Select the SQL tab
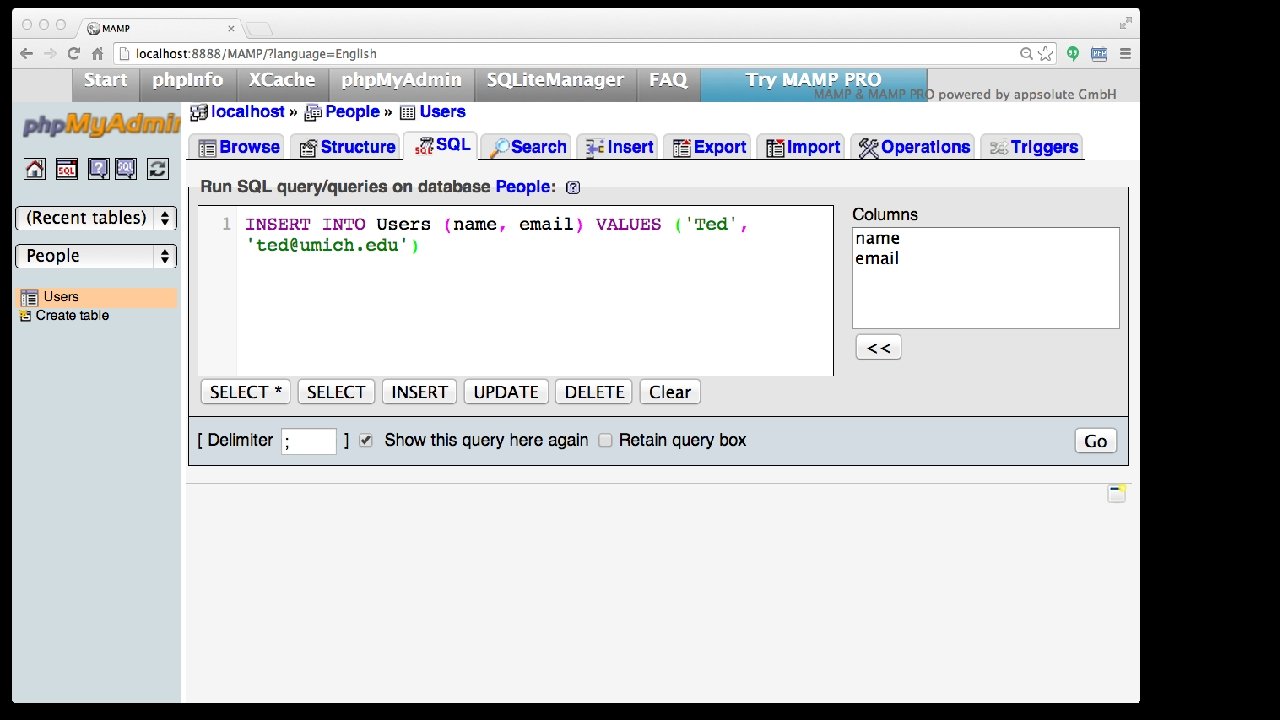The width and height of the screenshot is (1280, 720). (442, 145)
